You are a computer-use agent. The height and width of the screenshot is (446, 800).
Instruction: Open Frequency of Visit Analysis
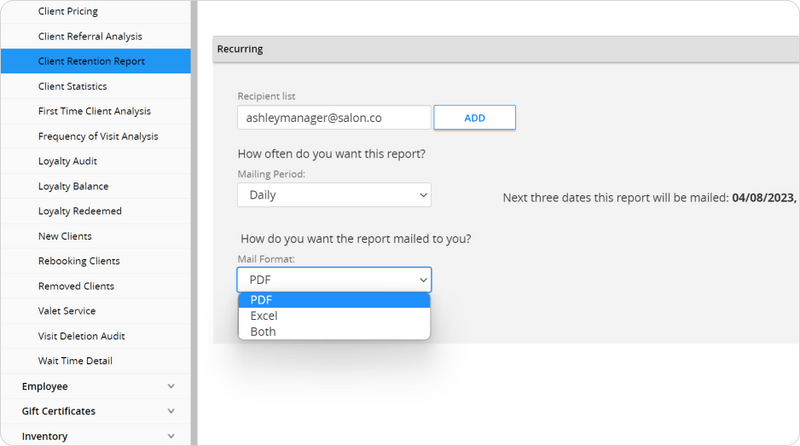click(98, 136)
